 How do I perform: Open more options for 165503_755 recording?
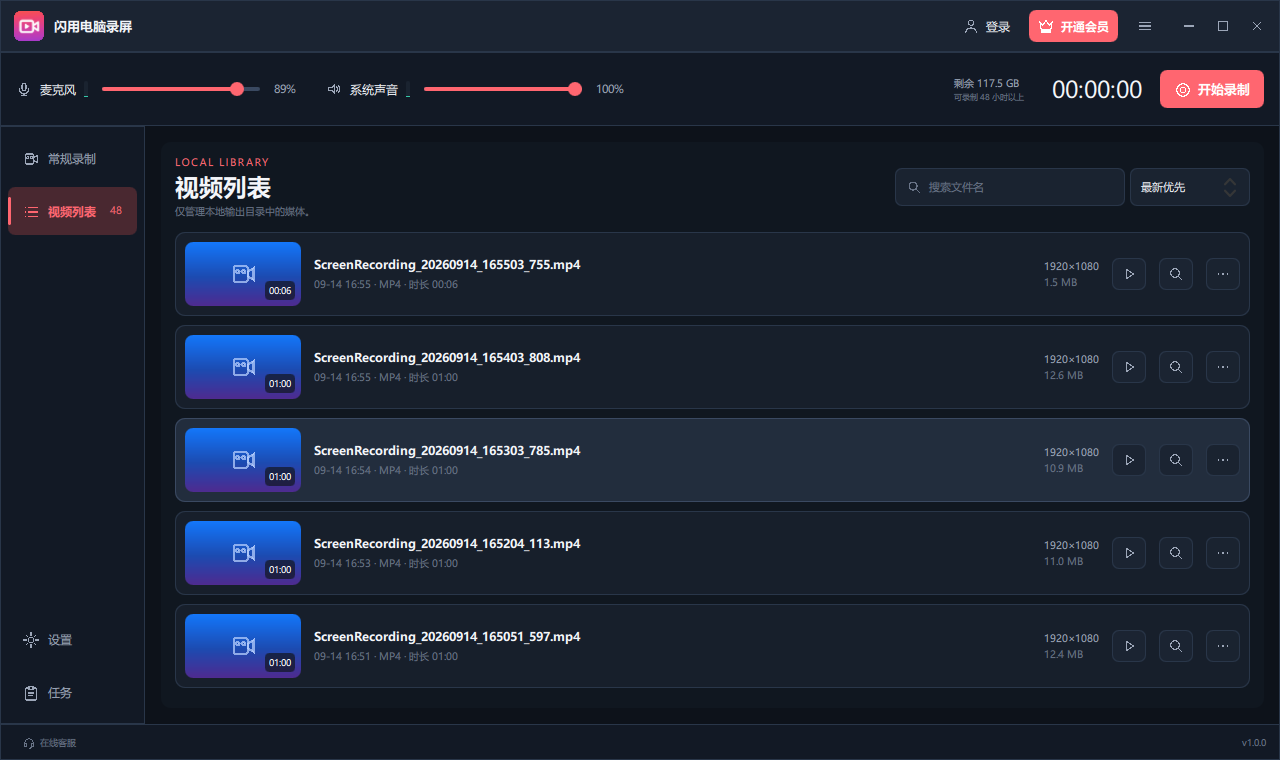[1223, 274]
